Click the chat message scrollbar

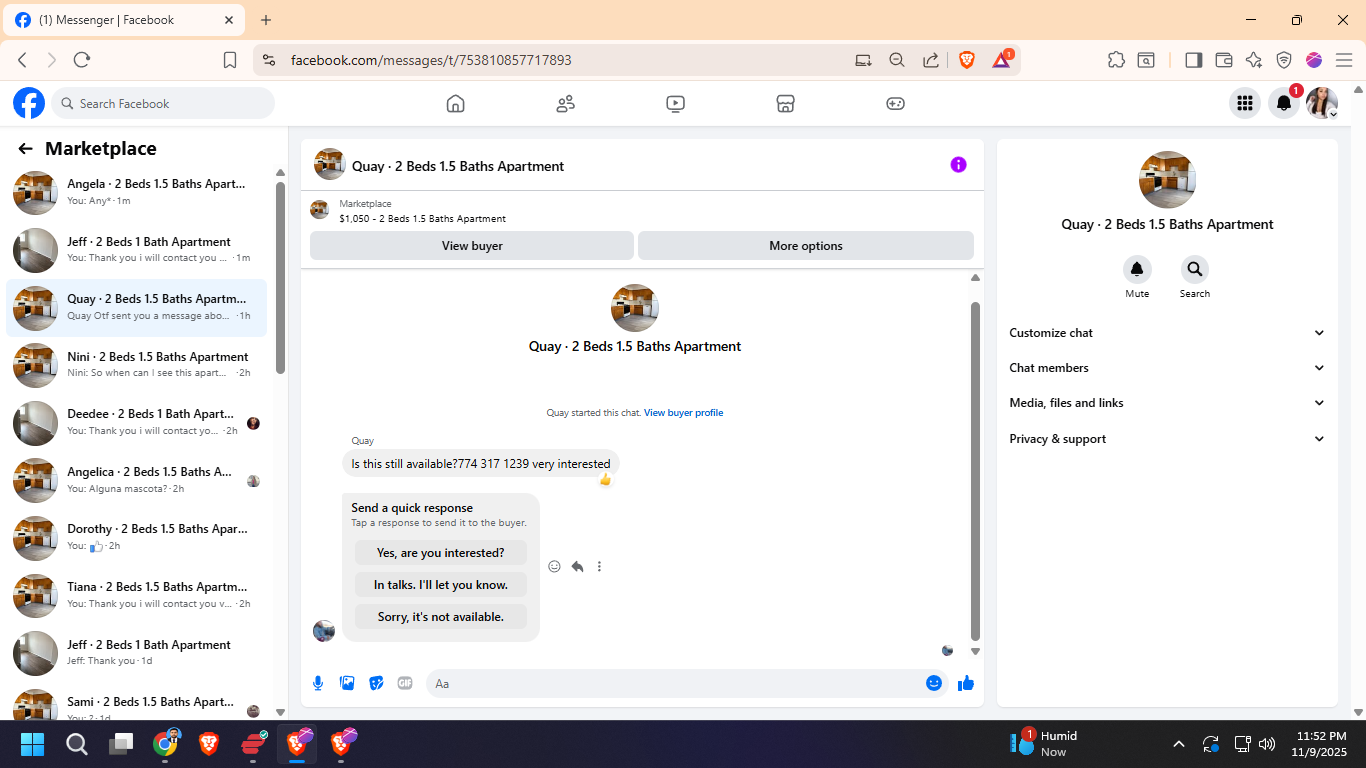(x=976, y=470)
